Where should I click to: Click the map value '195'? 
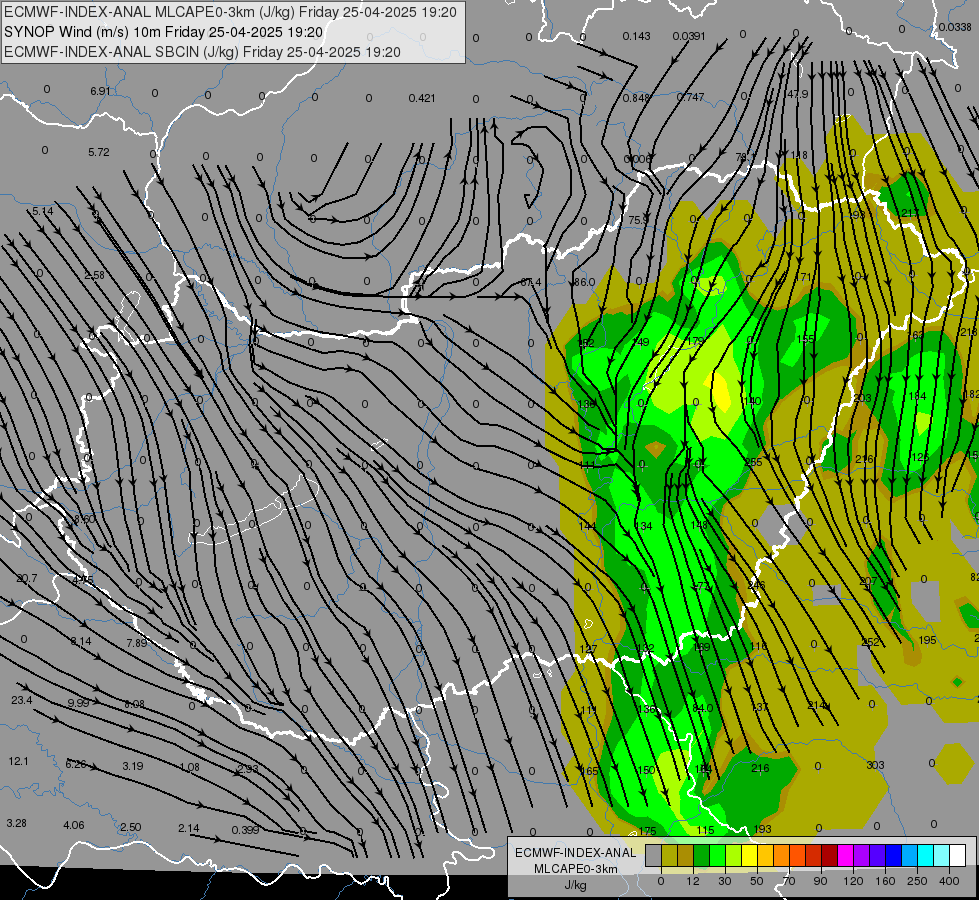[x=927, y=640]
